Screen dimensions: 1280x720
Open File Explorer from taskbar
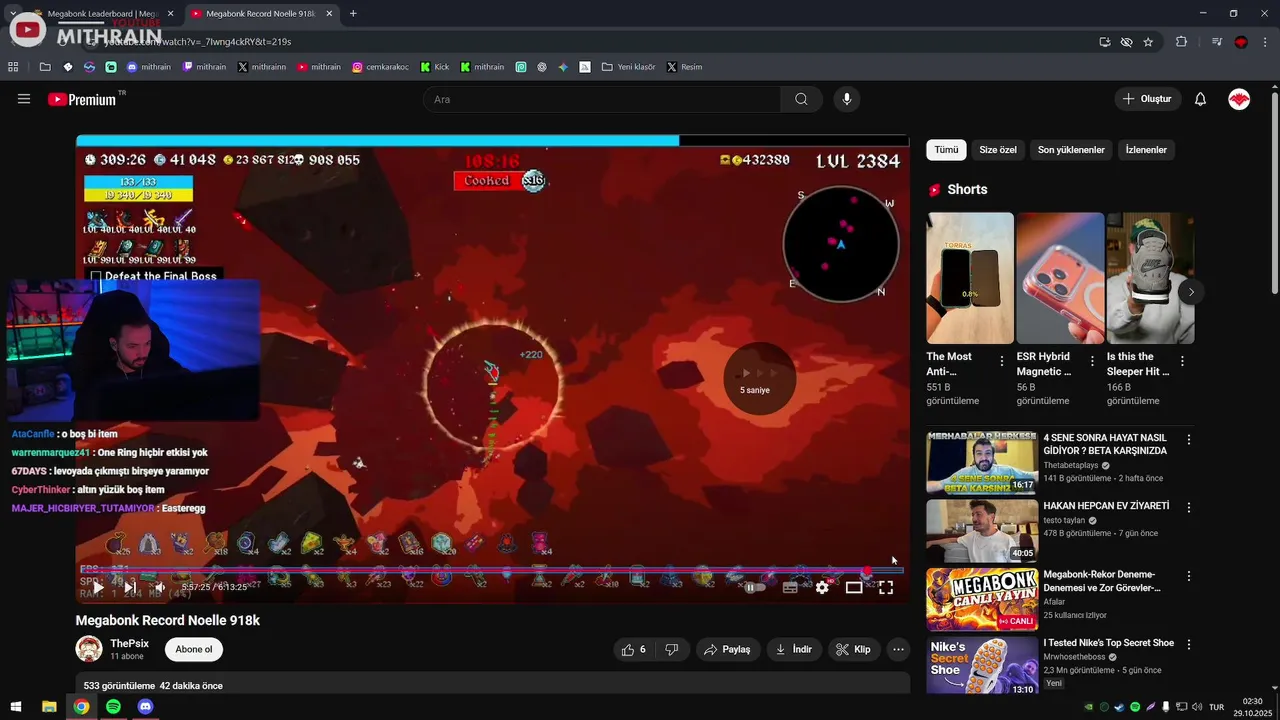(x=49, y=707)
